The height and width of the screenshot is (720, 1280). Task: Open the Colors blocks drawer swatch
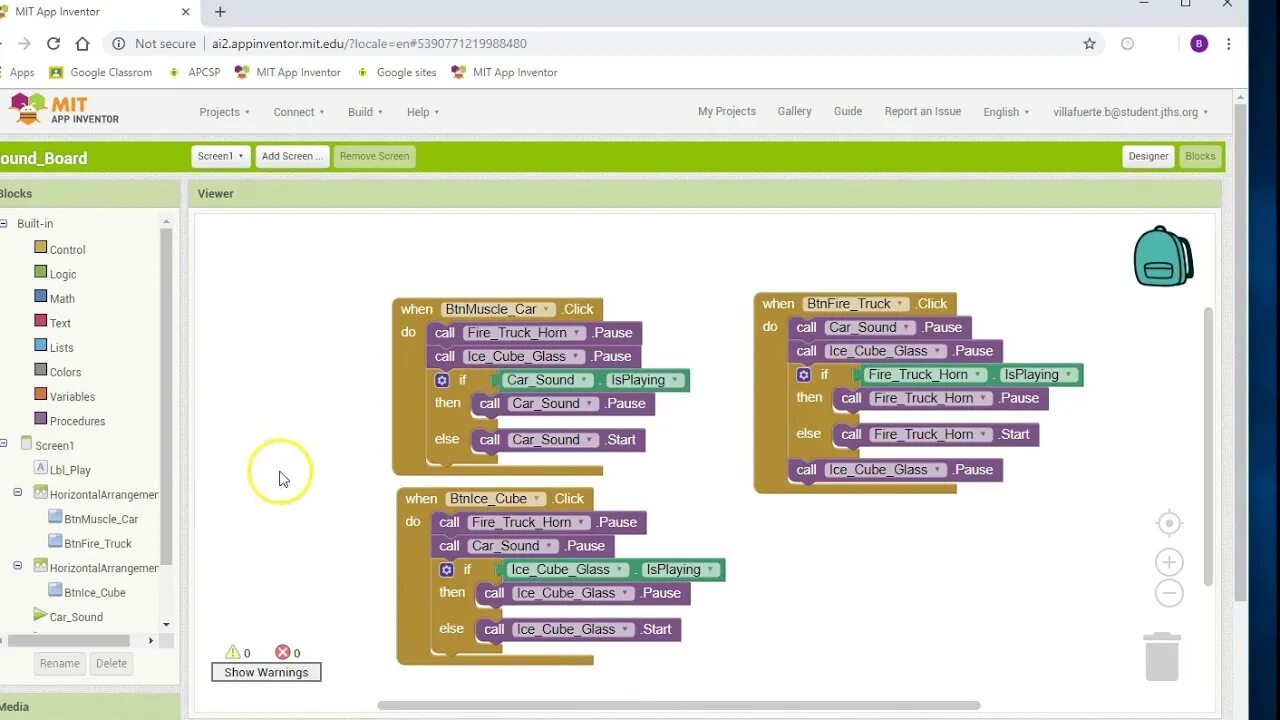pyautogui.click(x=38, y=371)
